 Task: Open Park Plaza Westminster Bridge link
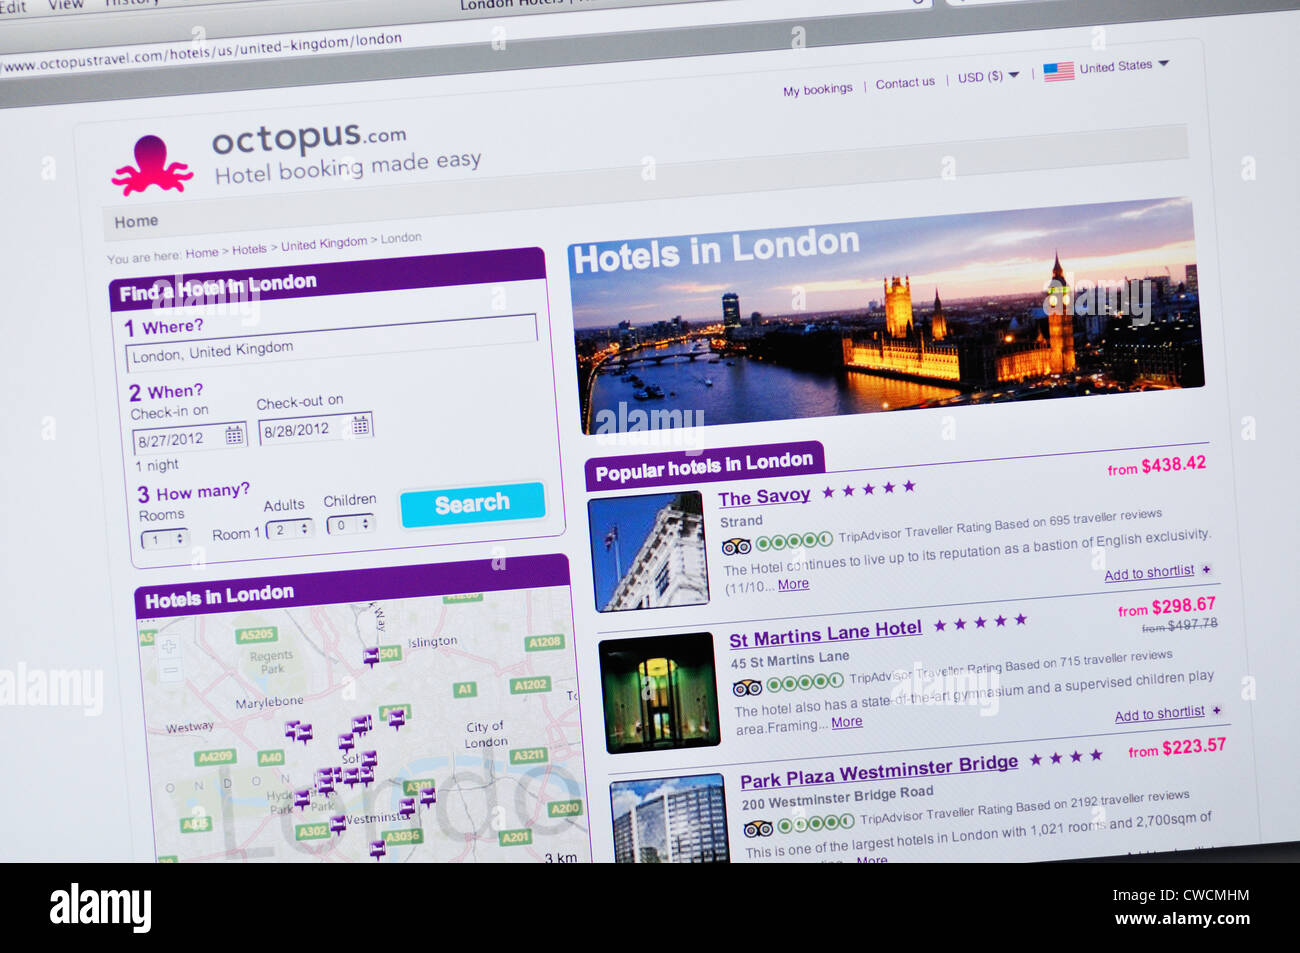point(879,771)
